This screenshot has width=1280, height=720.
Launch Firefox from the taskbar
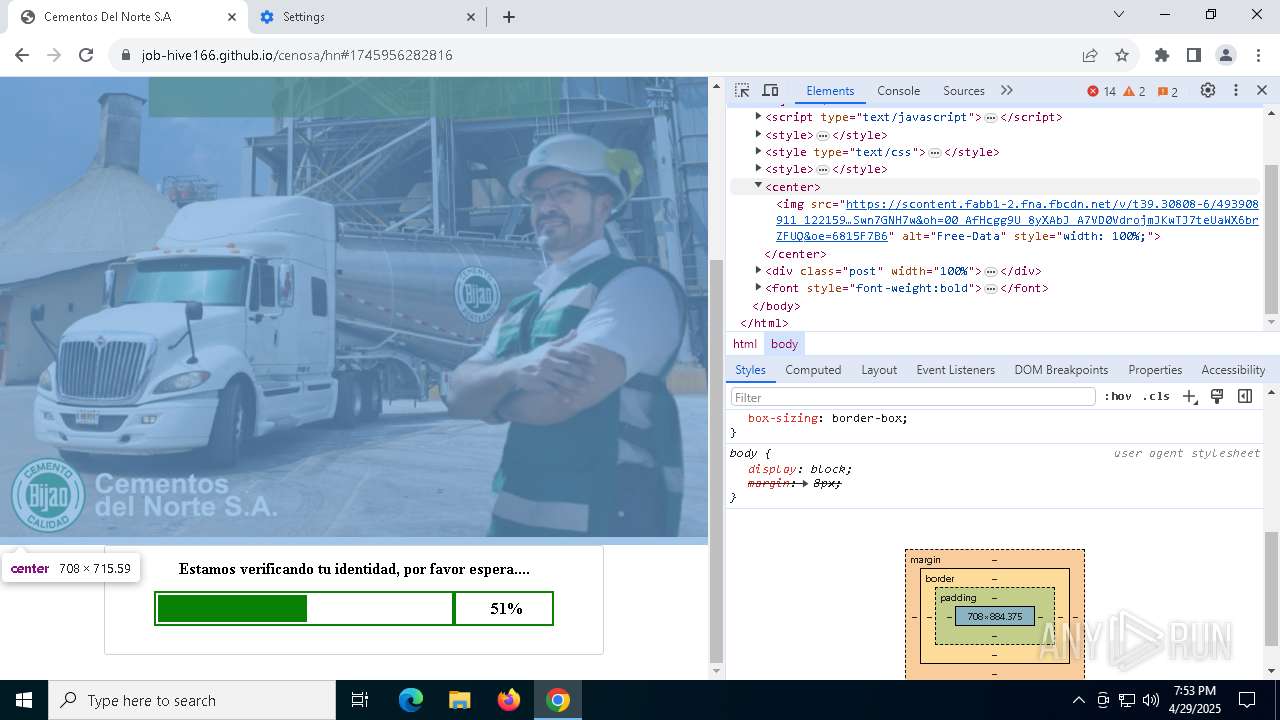509,700
